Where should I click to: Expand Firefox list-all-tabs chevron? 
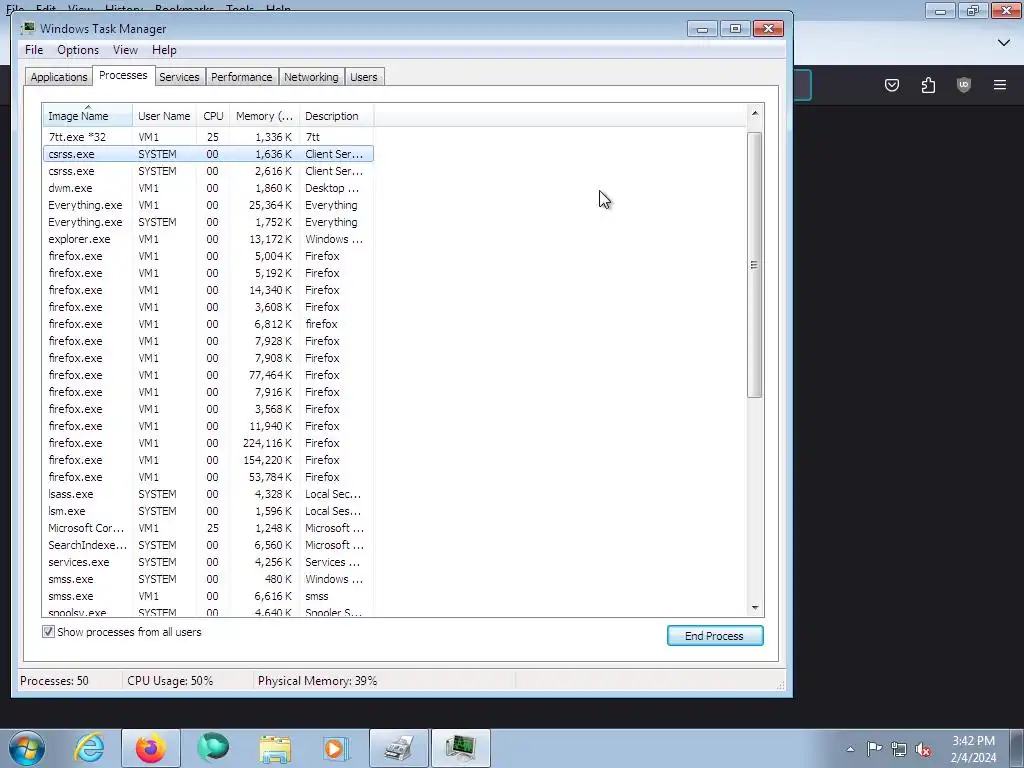(x=1004, y=42)
